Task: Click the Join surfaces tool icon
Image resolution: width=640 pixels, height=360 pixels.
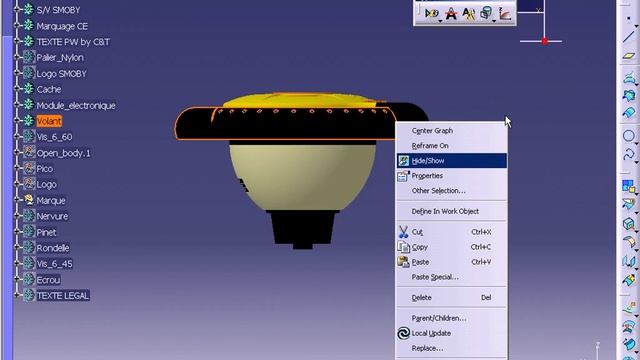Action: (629, 186)
